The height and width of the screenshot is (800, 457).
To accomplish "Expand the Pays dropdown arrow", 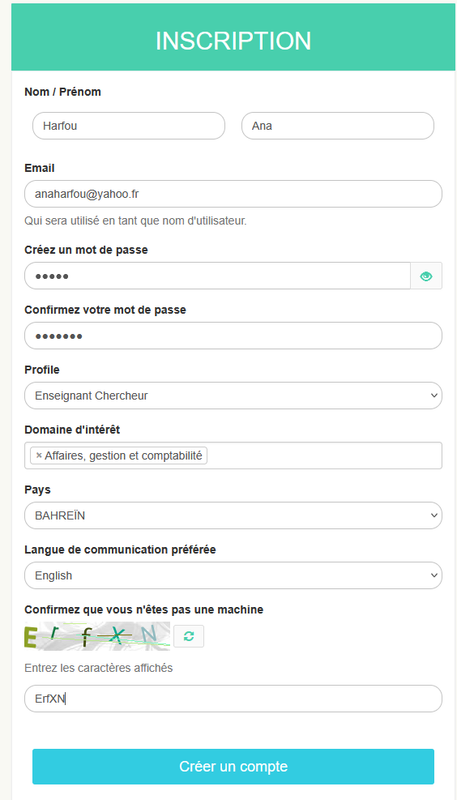I will click(434, 515).
